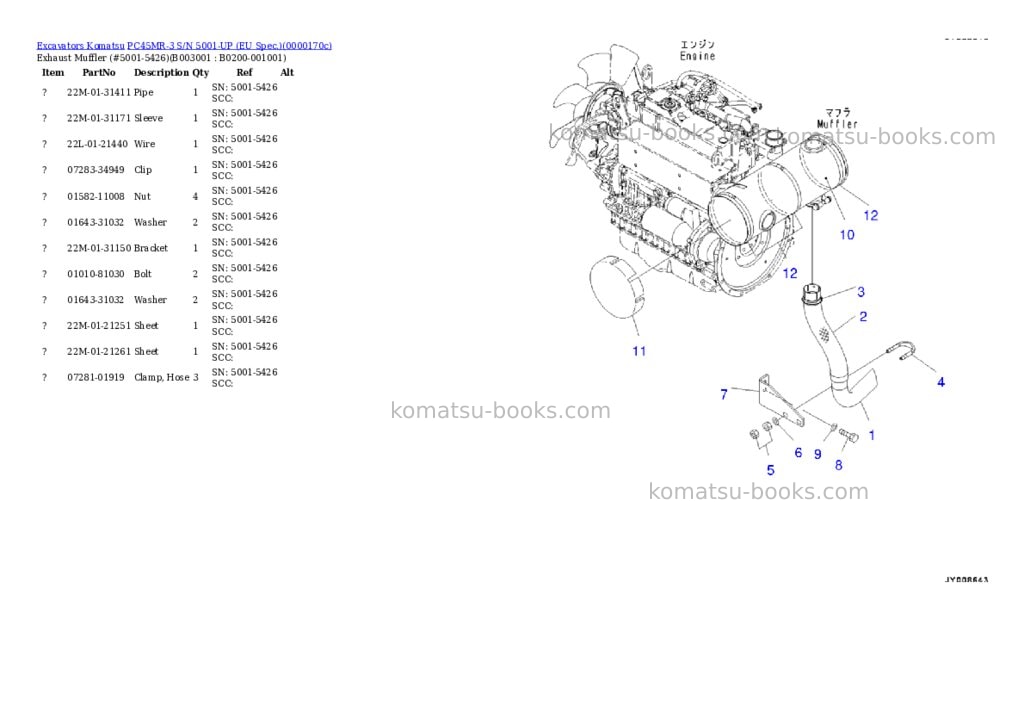
Task: Click the Clamp, Hose description
Action: (x=162, y=378)
